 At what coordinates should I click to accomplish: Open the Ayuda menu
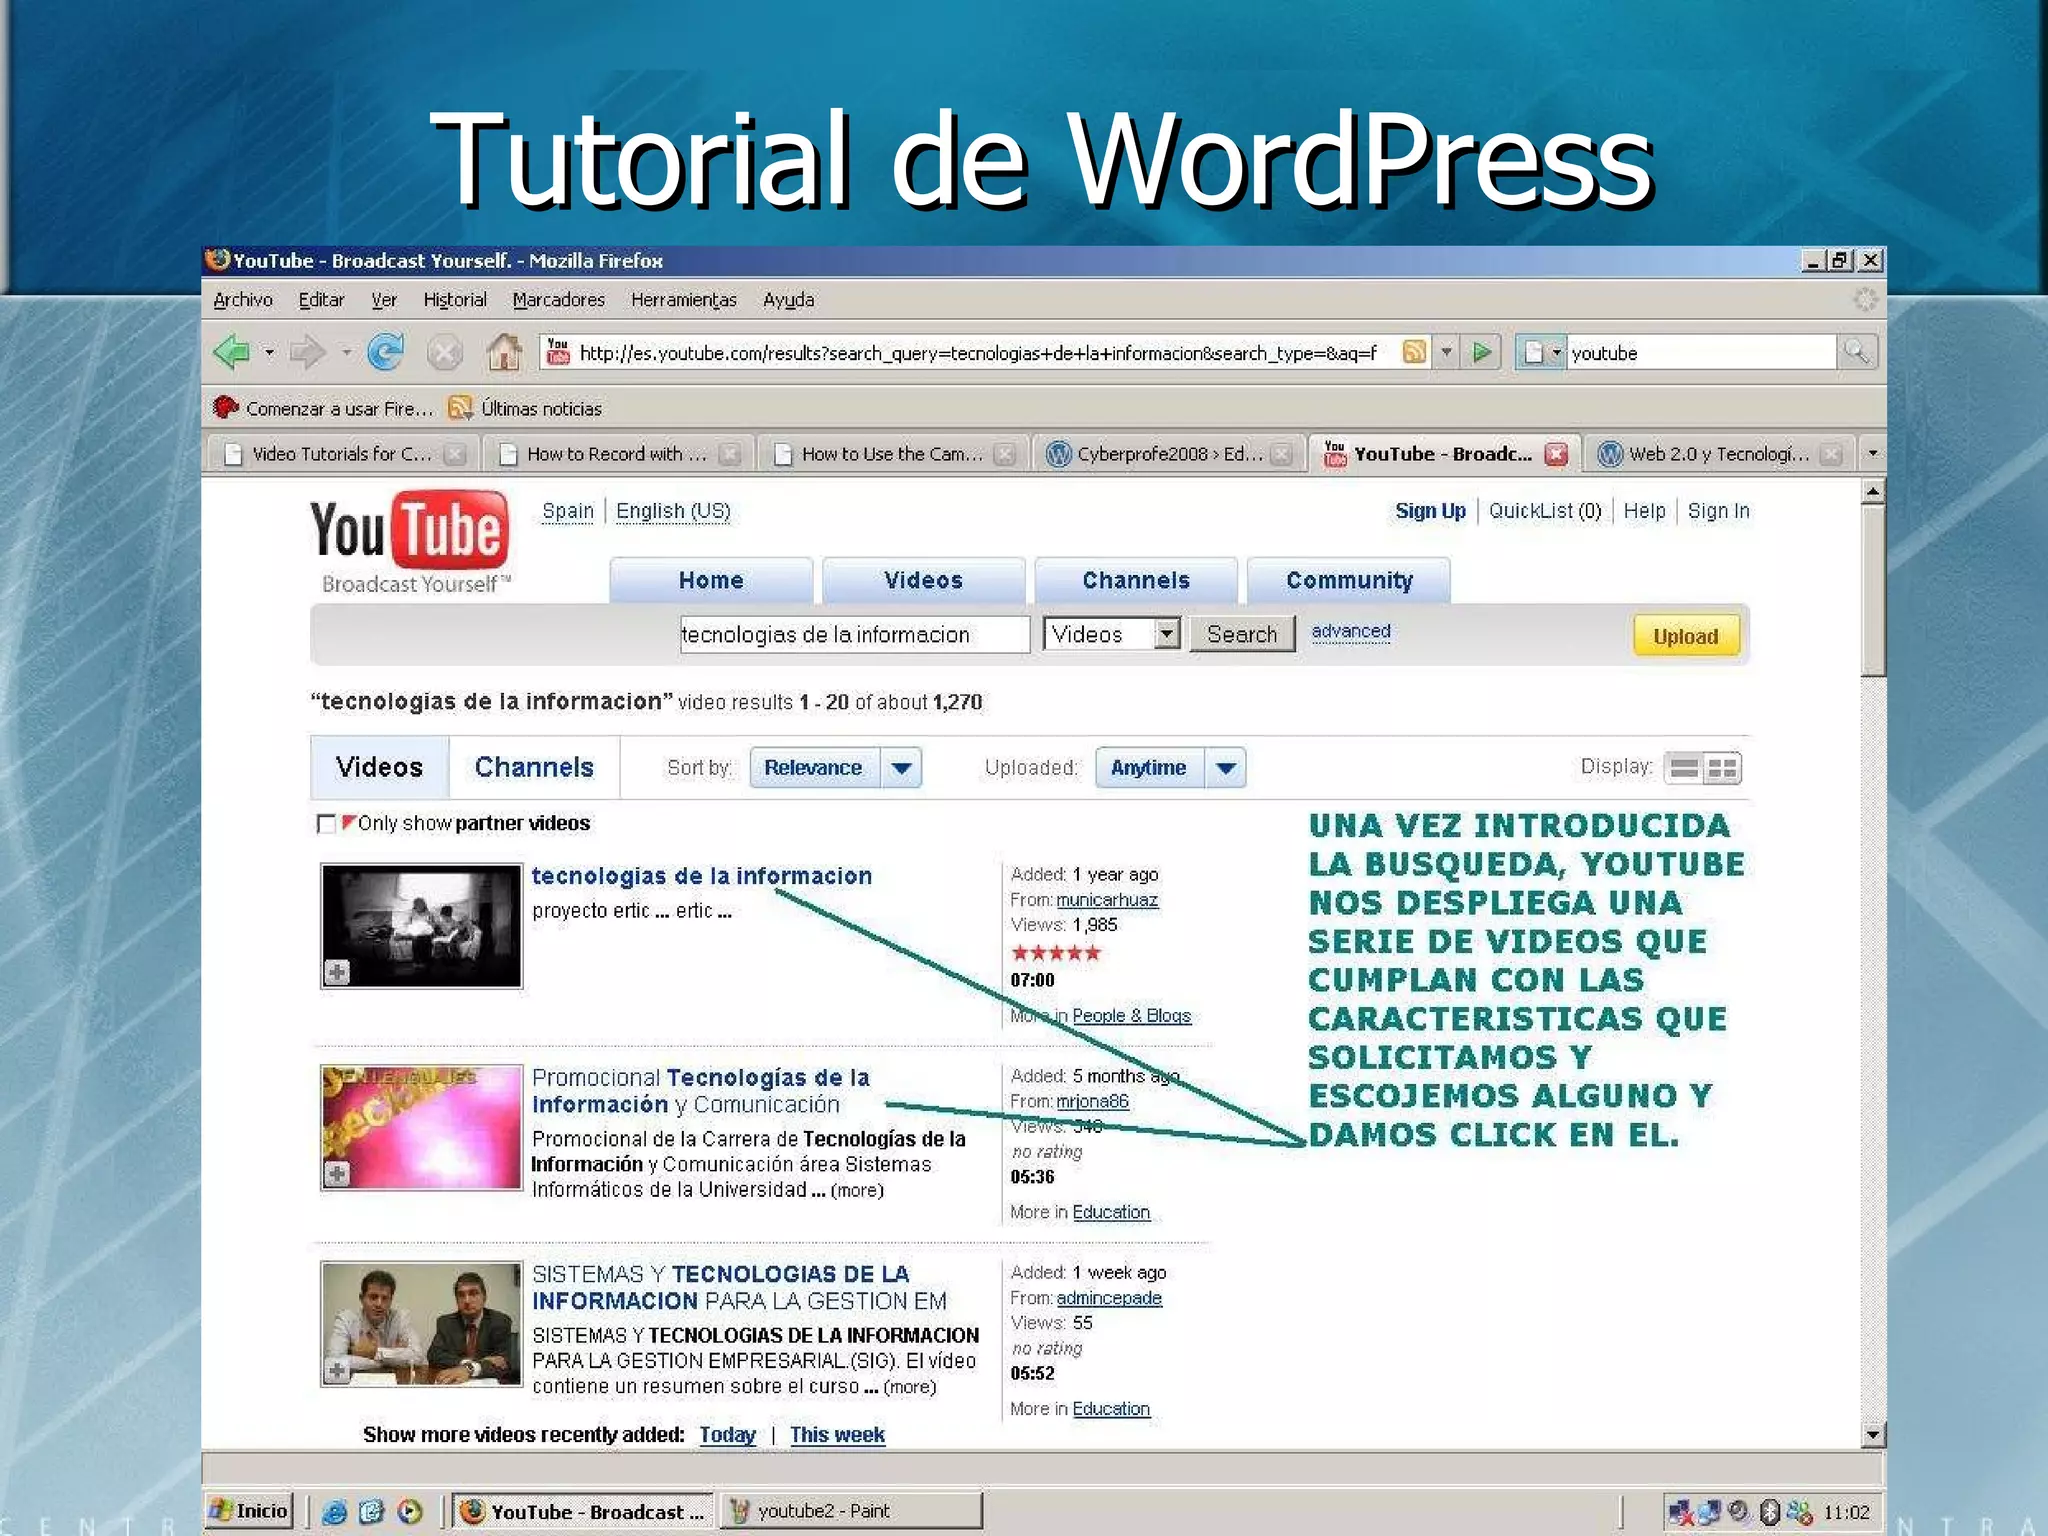[x=789, y=299]
